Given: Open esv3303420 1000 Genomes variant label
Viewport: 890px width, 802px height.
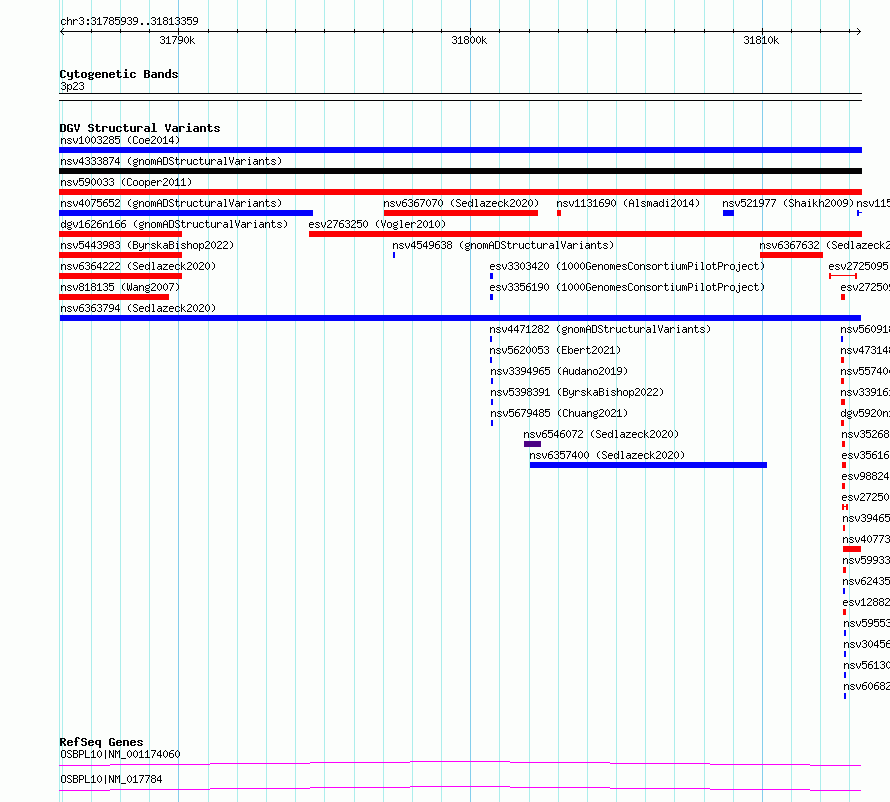Looking at the screenshot, I should 627,266.
